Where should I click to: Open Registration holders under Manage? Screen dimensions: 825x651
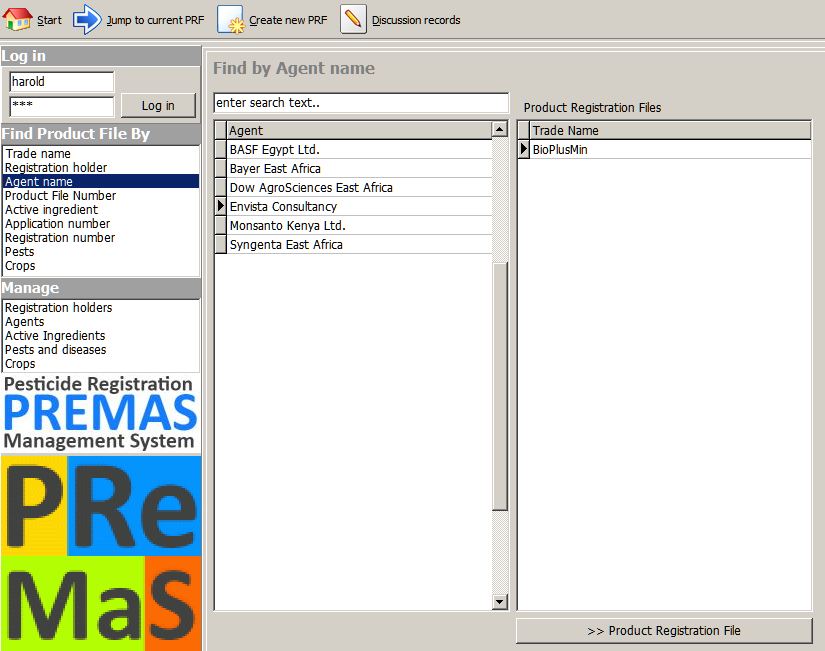pos(58,308)
